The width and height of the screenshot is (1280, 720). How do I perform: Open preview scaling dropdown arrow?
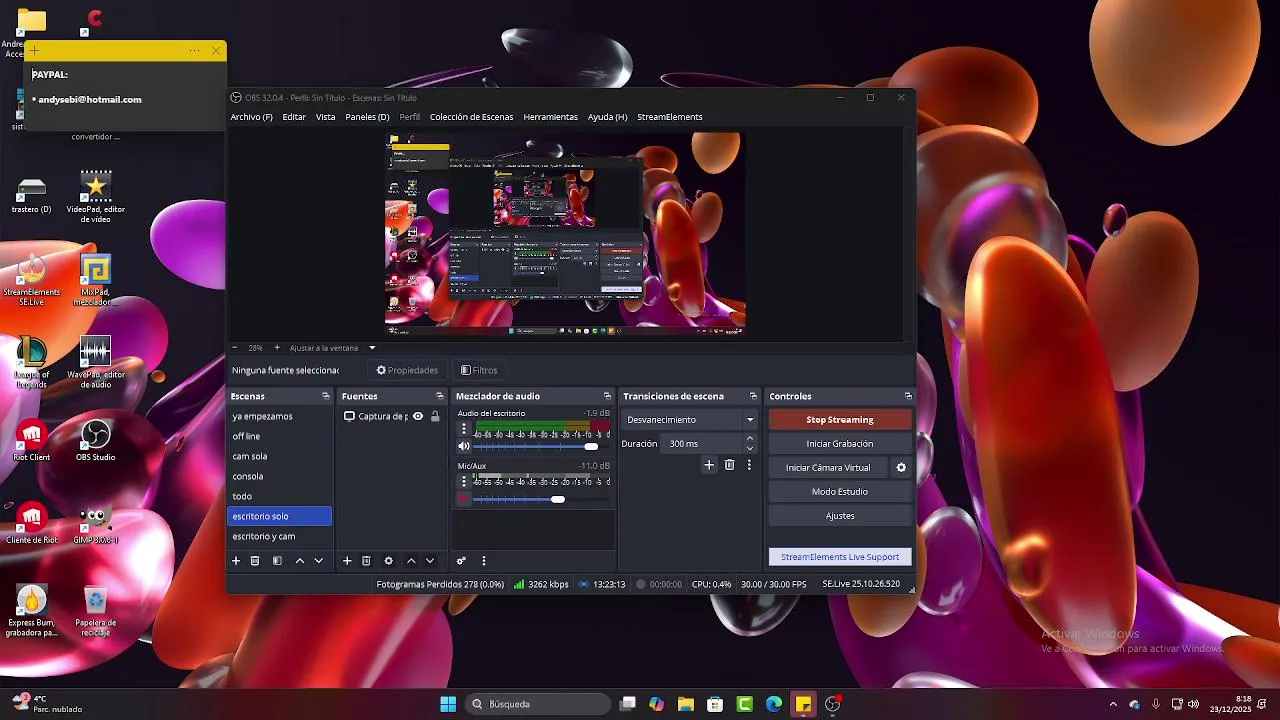tap(372, 348)
